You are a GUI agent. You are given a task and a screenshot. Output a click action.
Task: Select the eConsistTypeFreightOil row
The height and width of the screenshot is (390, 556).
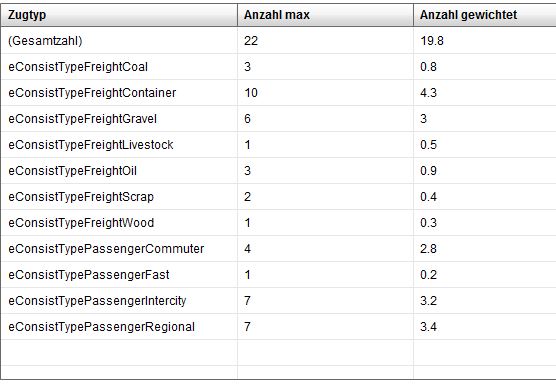[x=278, y=171]
